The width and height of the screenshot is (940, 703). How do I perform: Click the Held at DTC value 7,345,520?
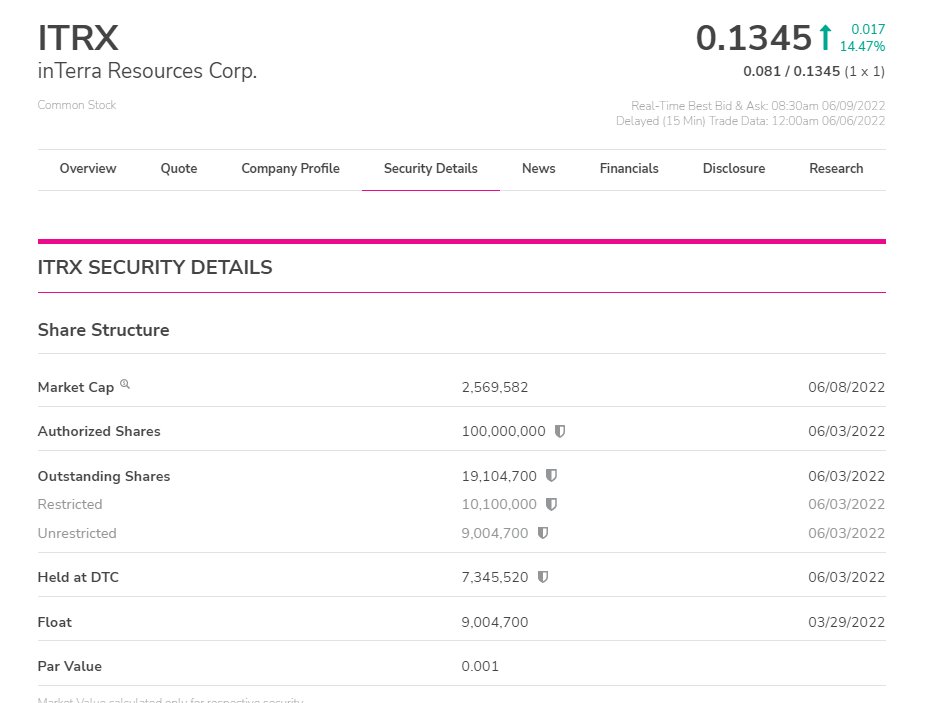[x=495, y=577]
